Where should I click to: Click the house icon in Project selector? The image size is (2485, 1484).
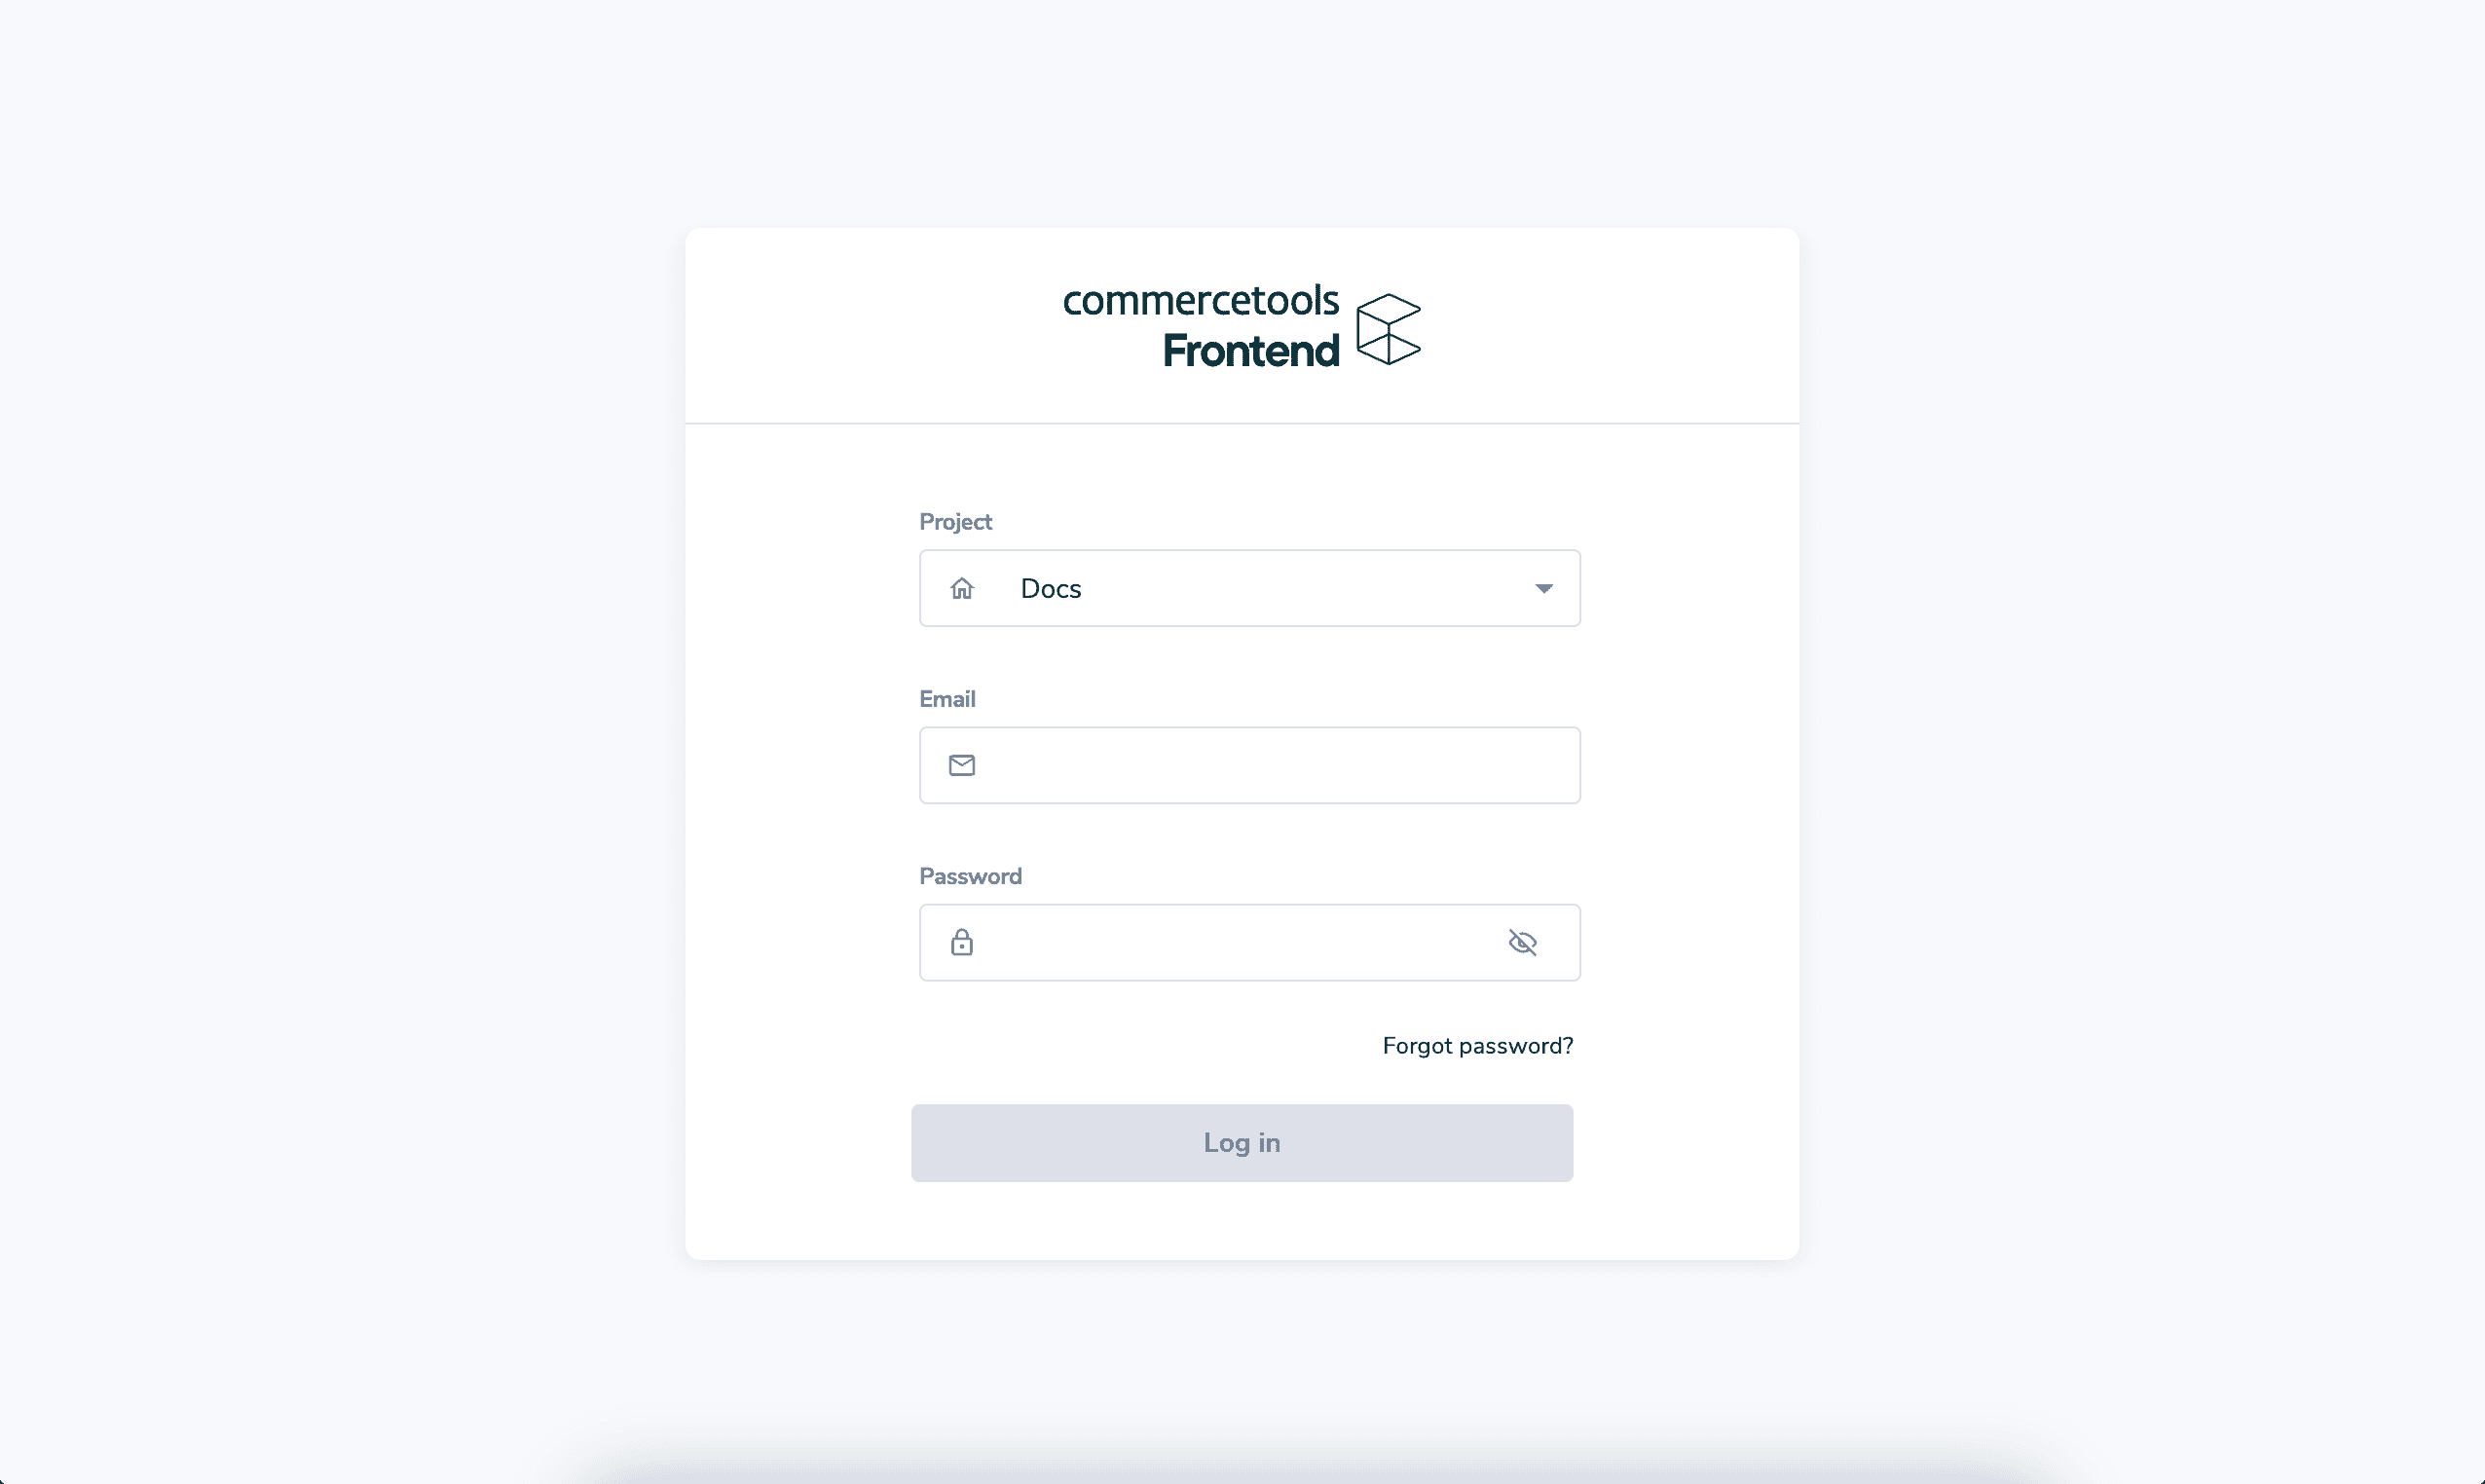point(962,588)
